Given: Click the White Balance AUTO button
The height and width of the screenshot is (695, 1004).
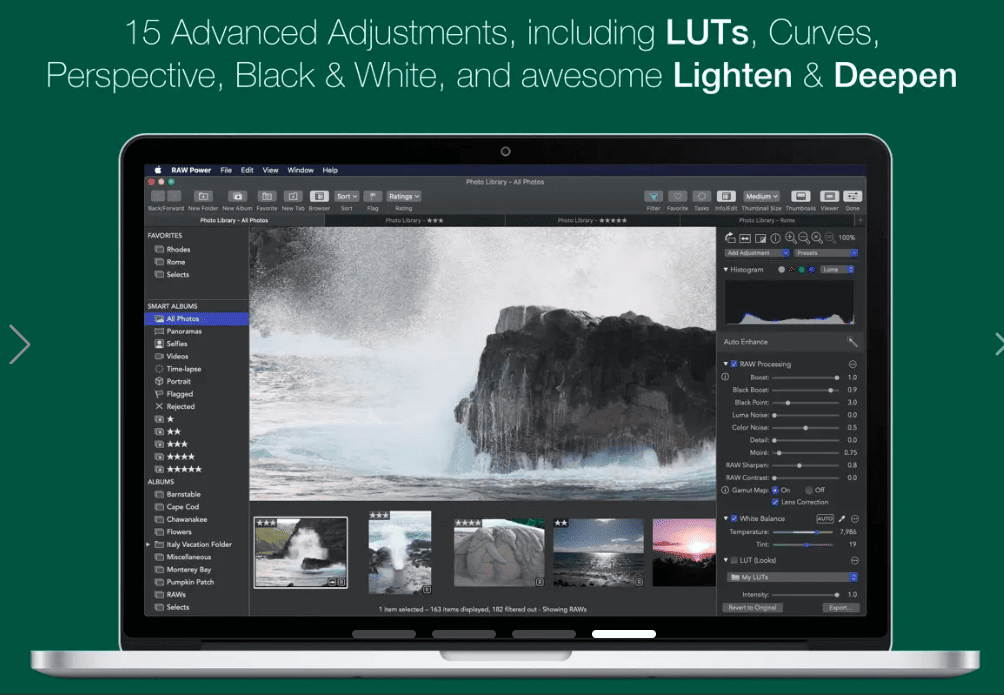Looking at the screenshot, I should pos(825,518).
